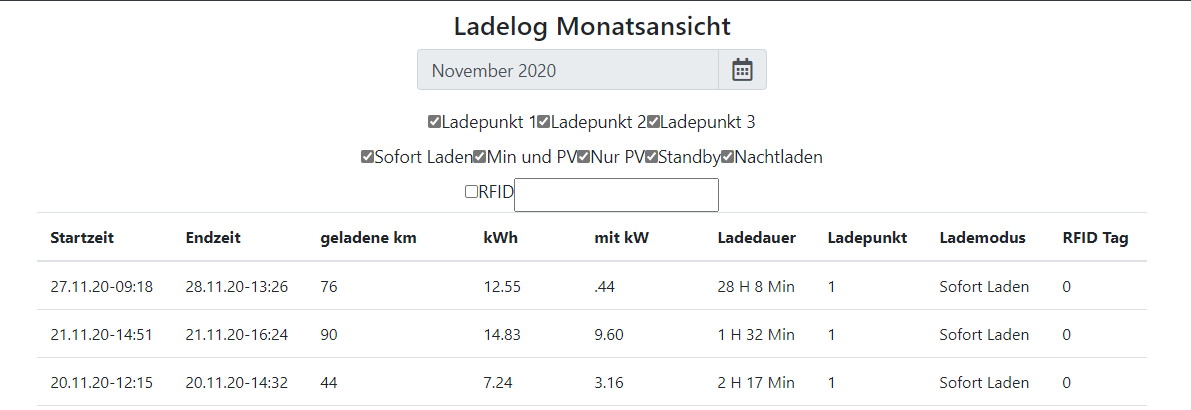
Task: Click the row with start time 21.11.20-14:51
Action: pyautogui.click(x=101, y=335)
